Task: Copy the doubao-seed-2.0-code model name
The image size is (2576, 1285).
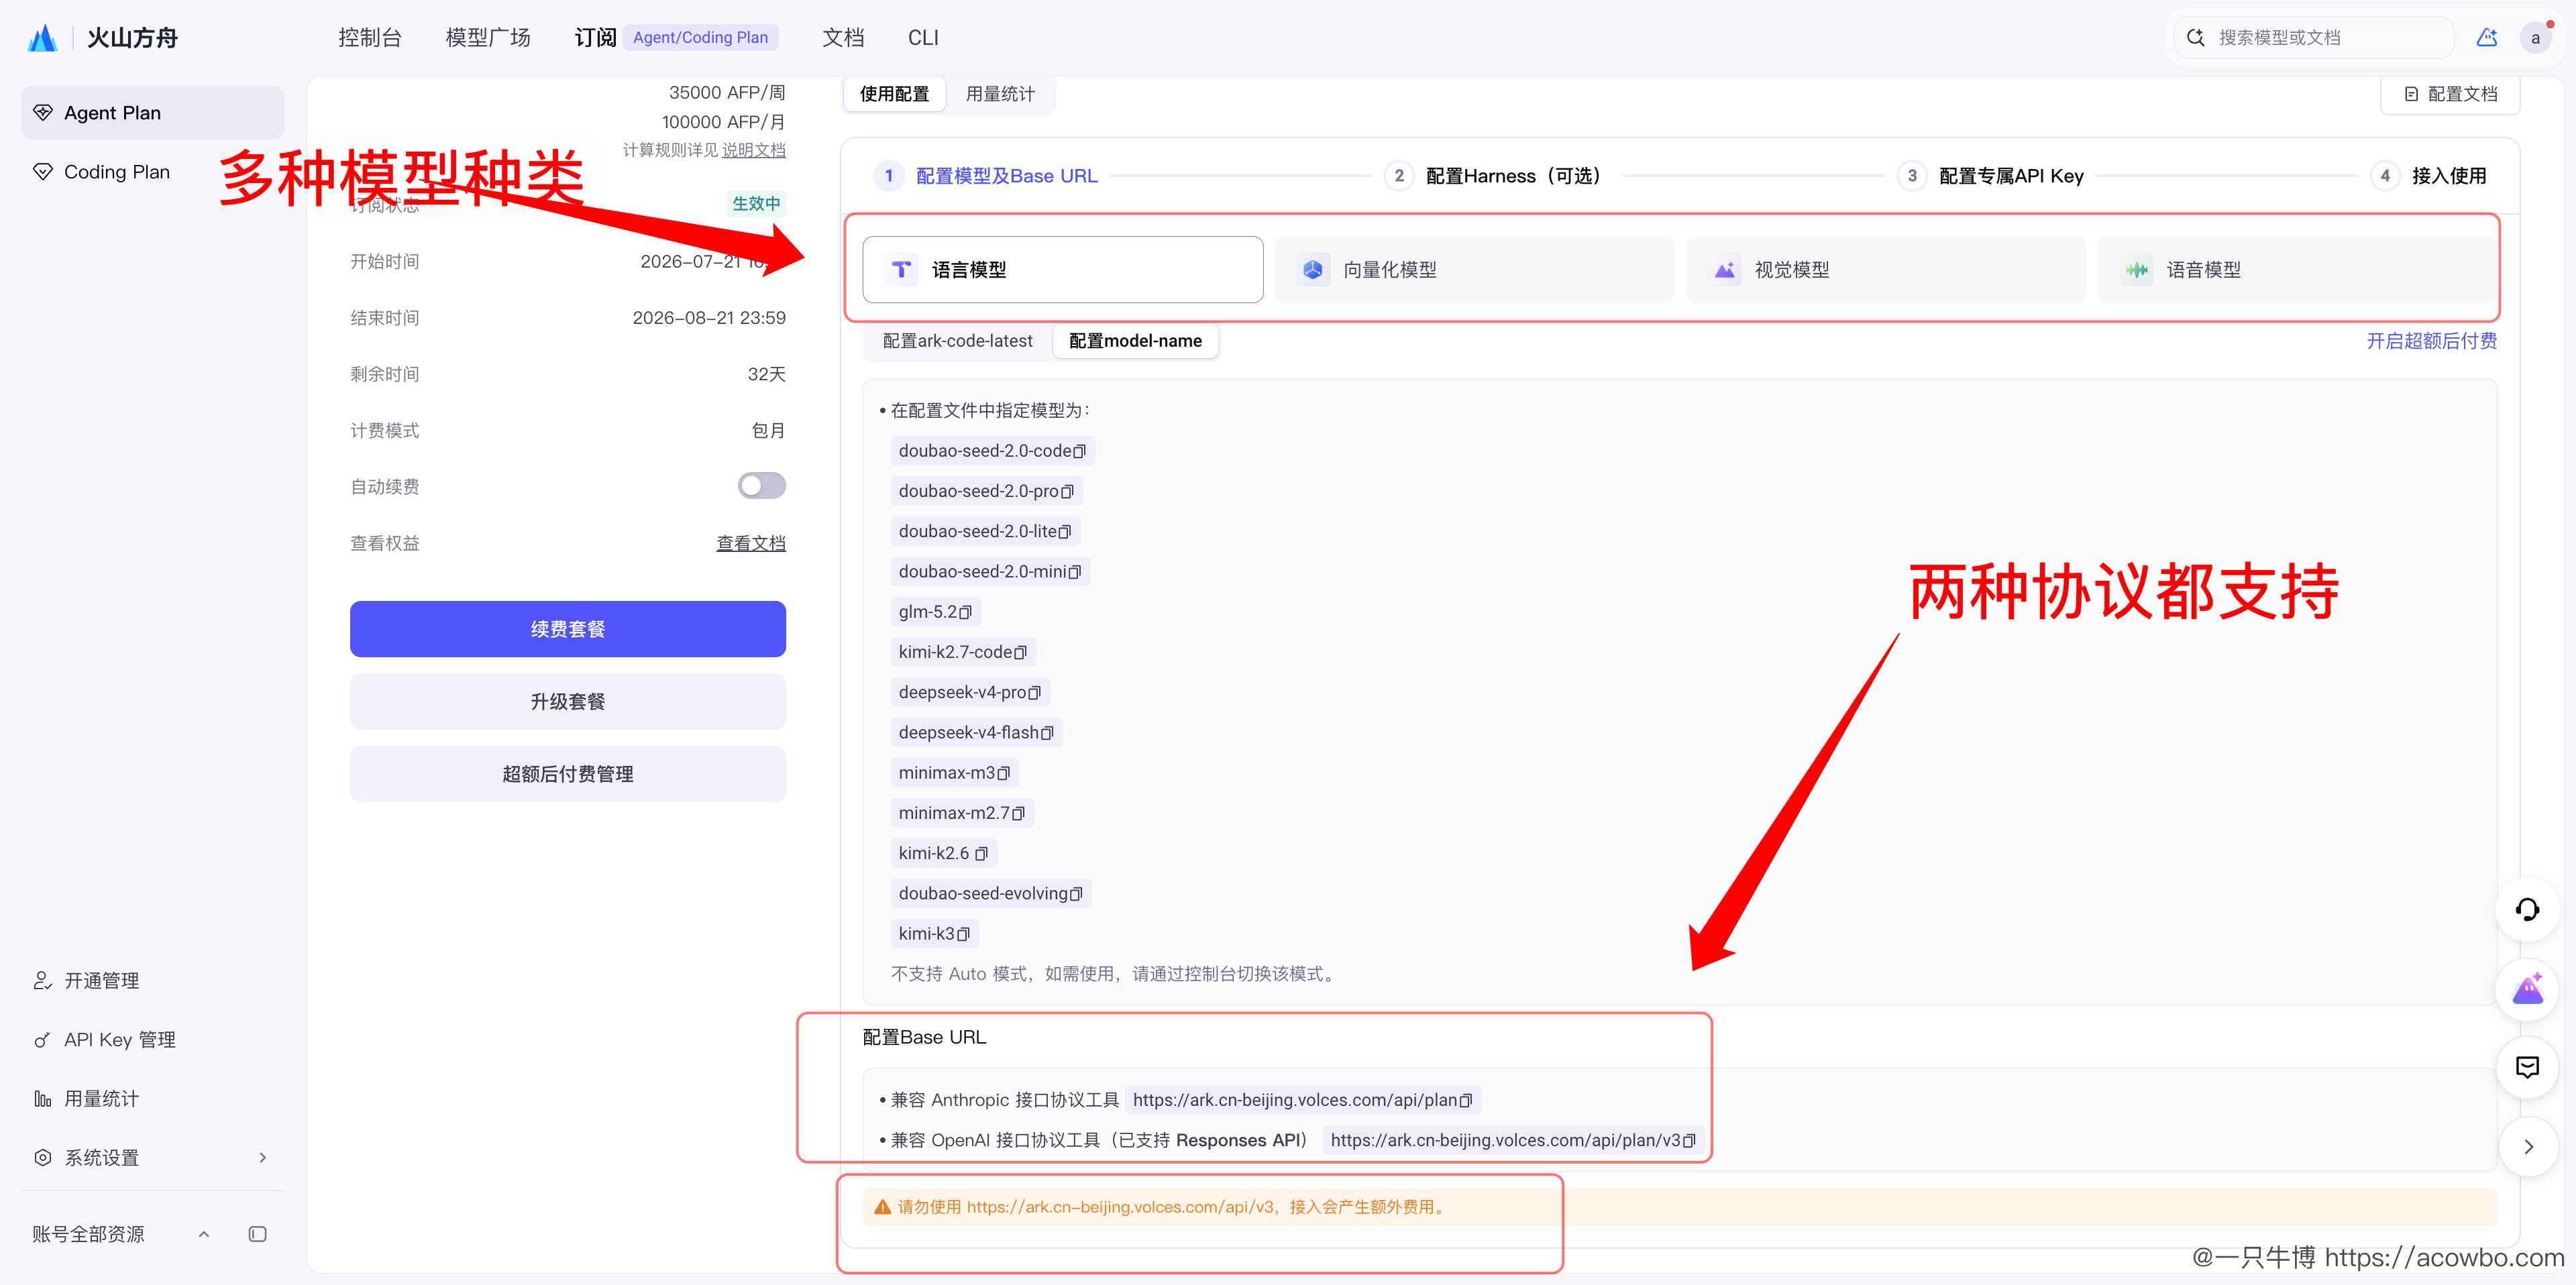Action: [1079, 452]
